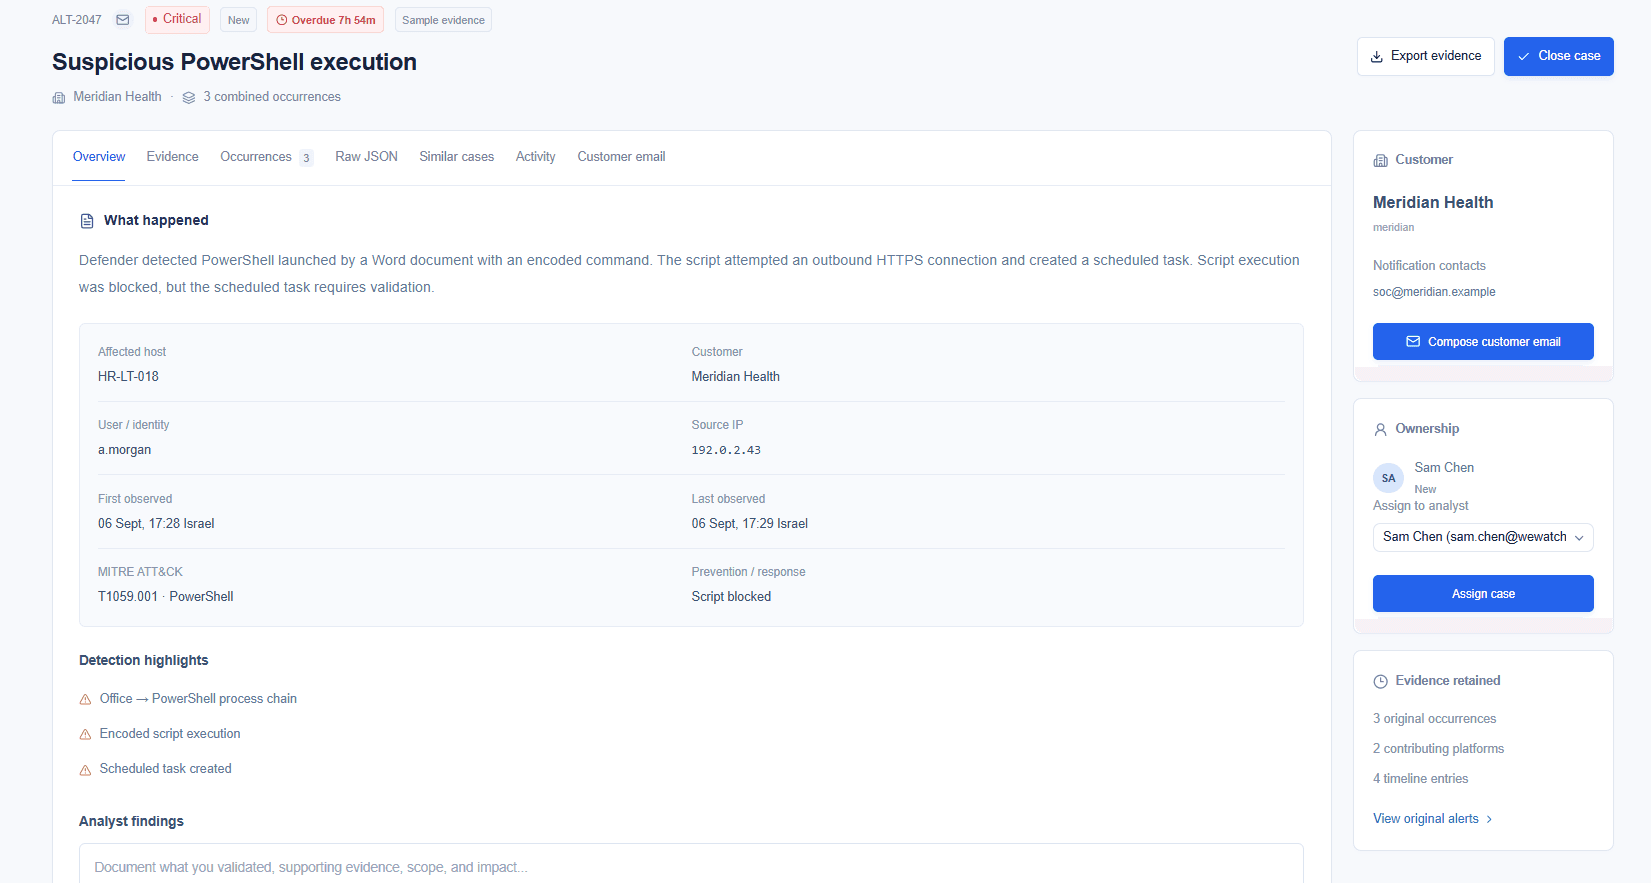Click the source IP 192.0.2.43

[726, 451]
